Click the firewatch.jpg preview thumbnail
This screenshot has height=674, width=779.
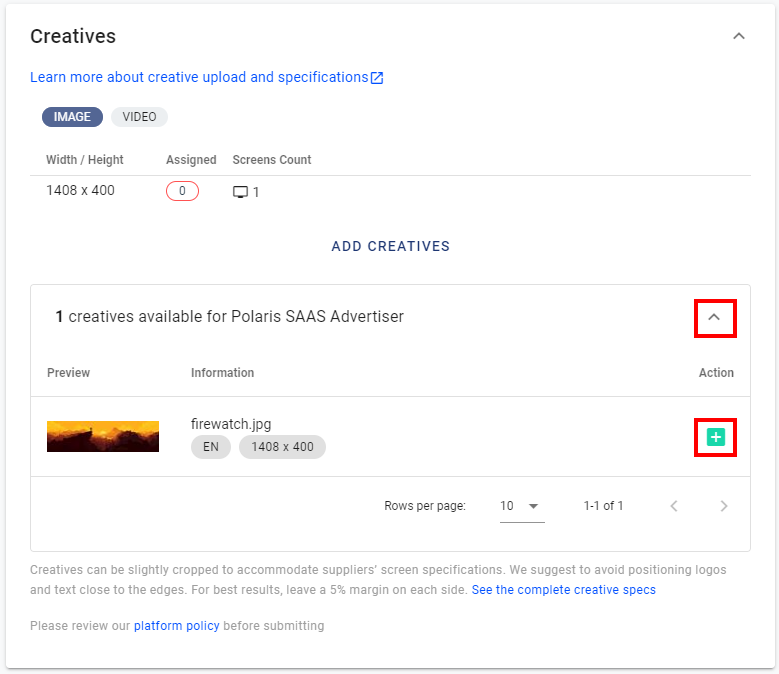tap(103, 437)
